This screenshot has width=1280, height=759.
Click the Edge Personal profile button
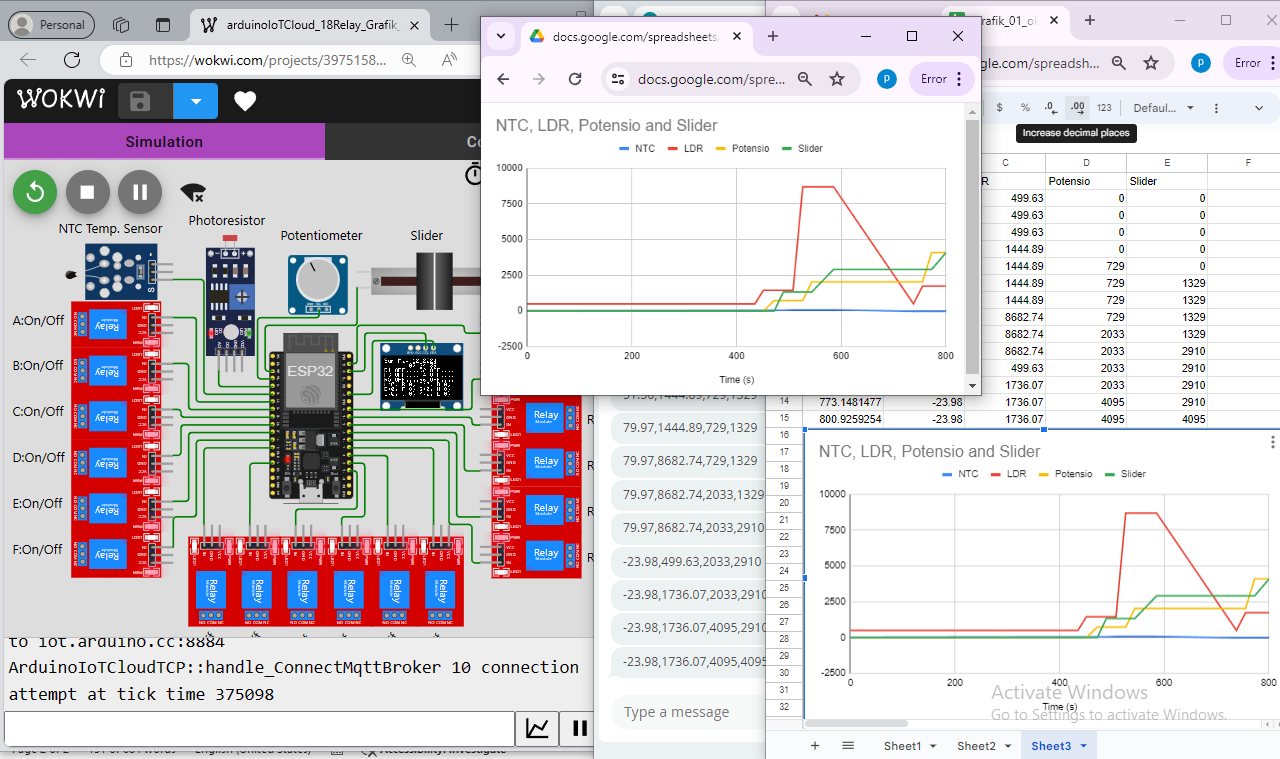pos(51,25)
